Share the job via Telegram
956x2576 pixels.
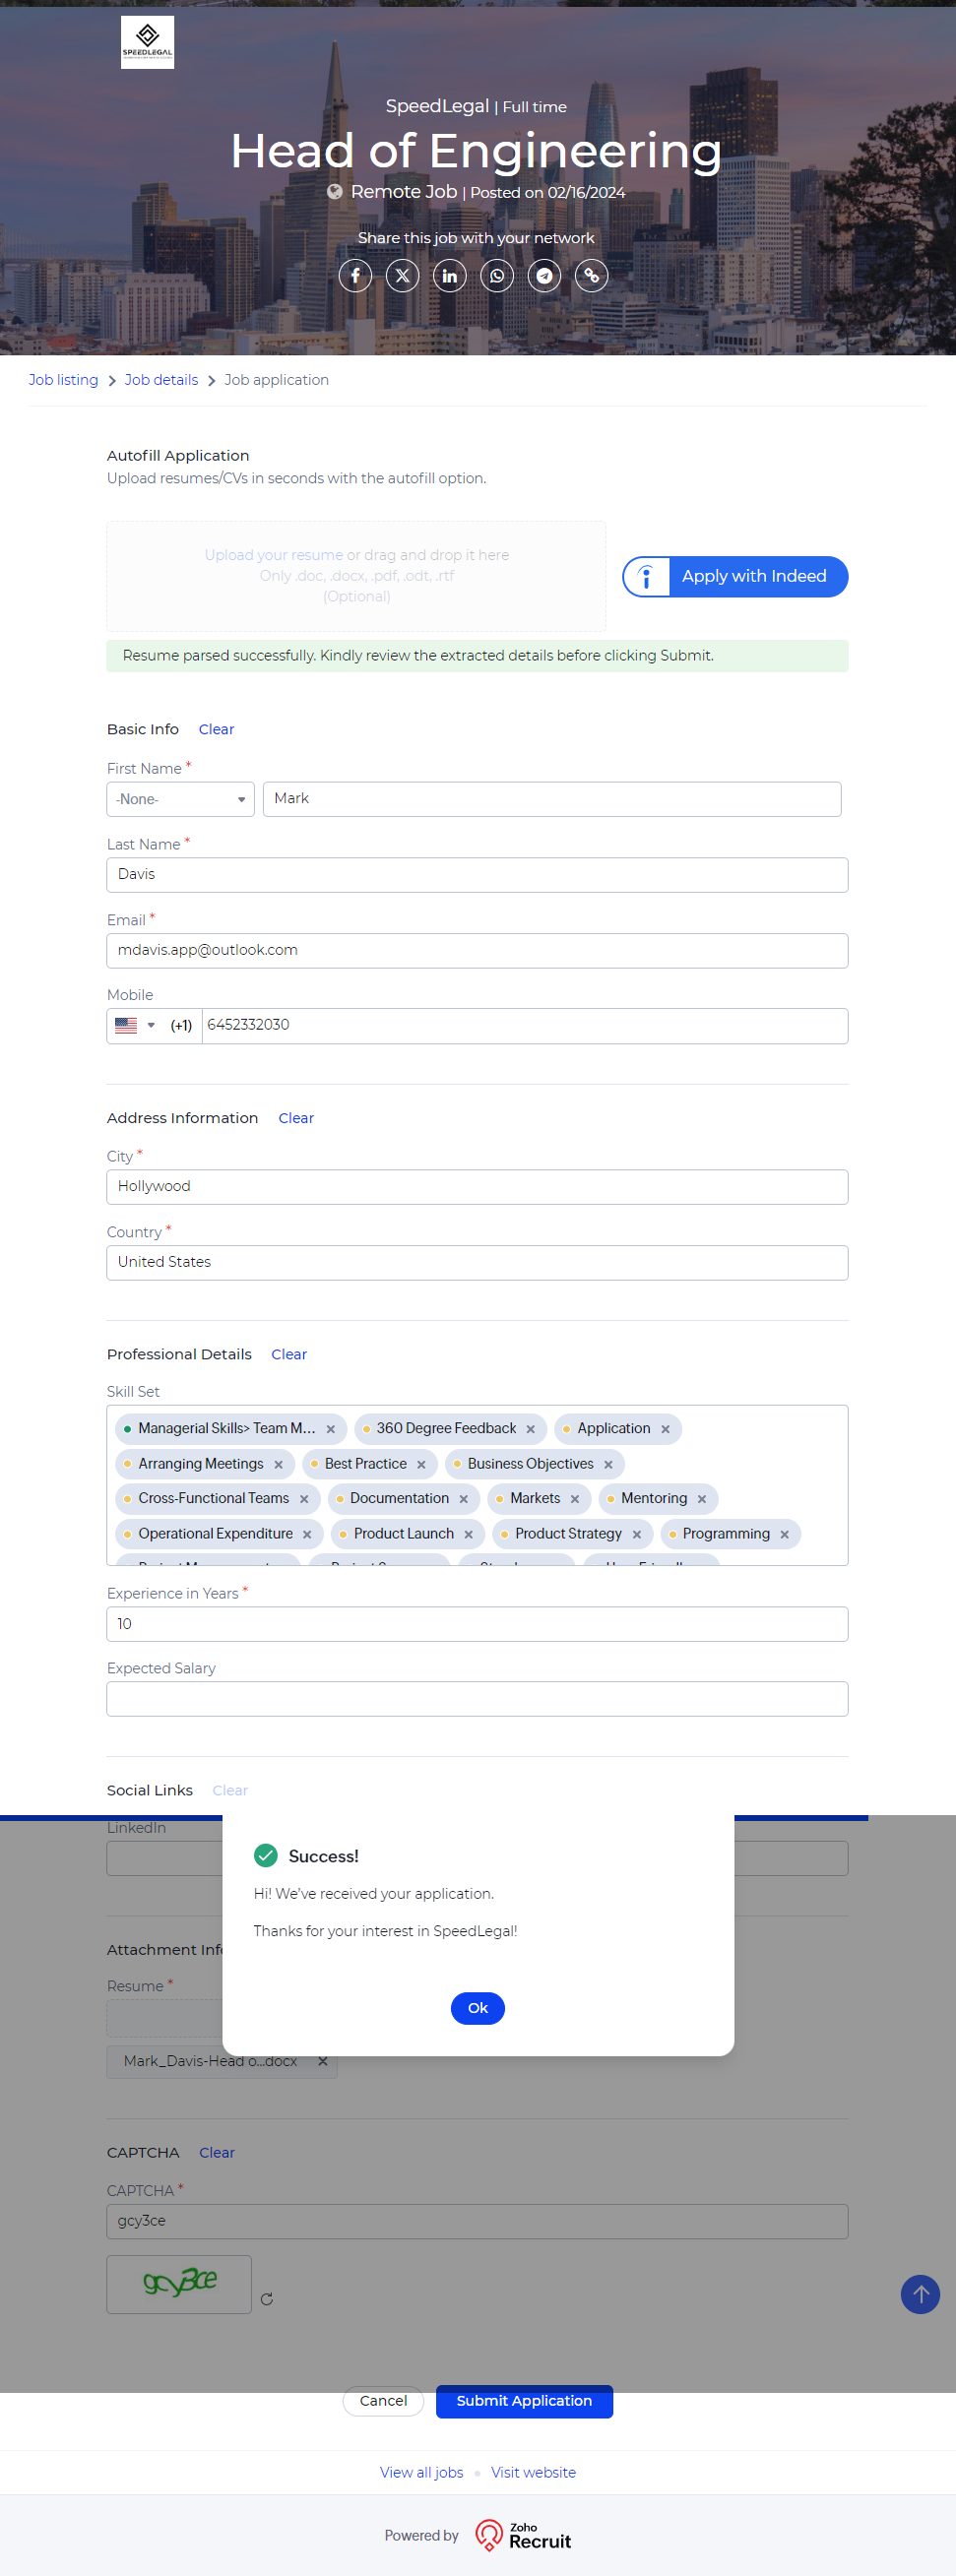544,275
